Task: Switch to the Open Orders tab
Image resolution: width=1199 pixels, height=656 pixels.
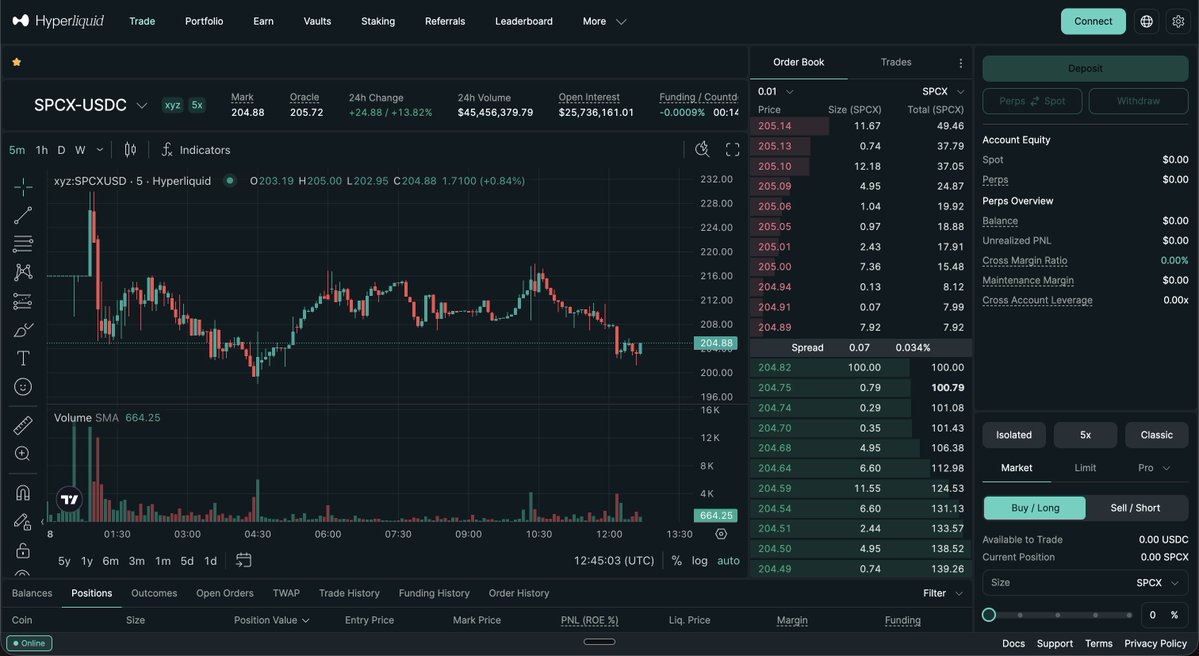Action: click(225, 593)
